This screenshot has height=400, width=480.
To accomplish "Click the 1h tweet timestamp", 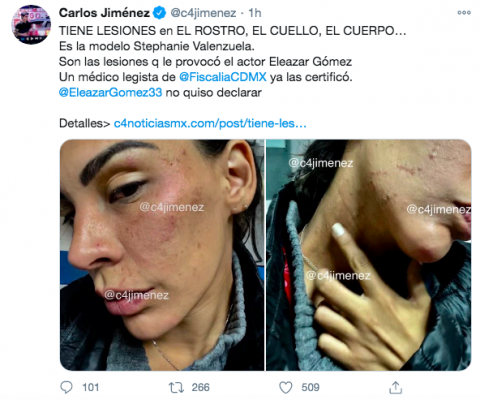I will (x=255, y=13).
